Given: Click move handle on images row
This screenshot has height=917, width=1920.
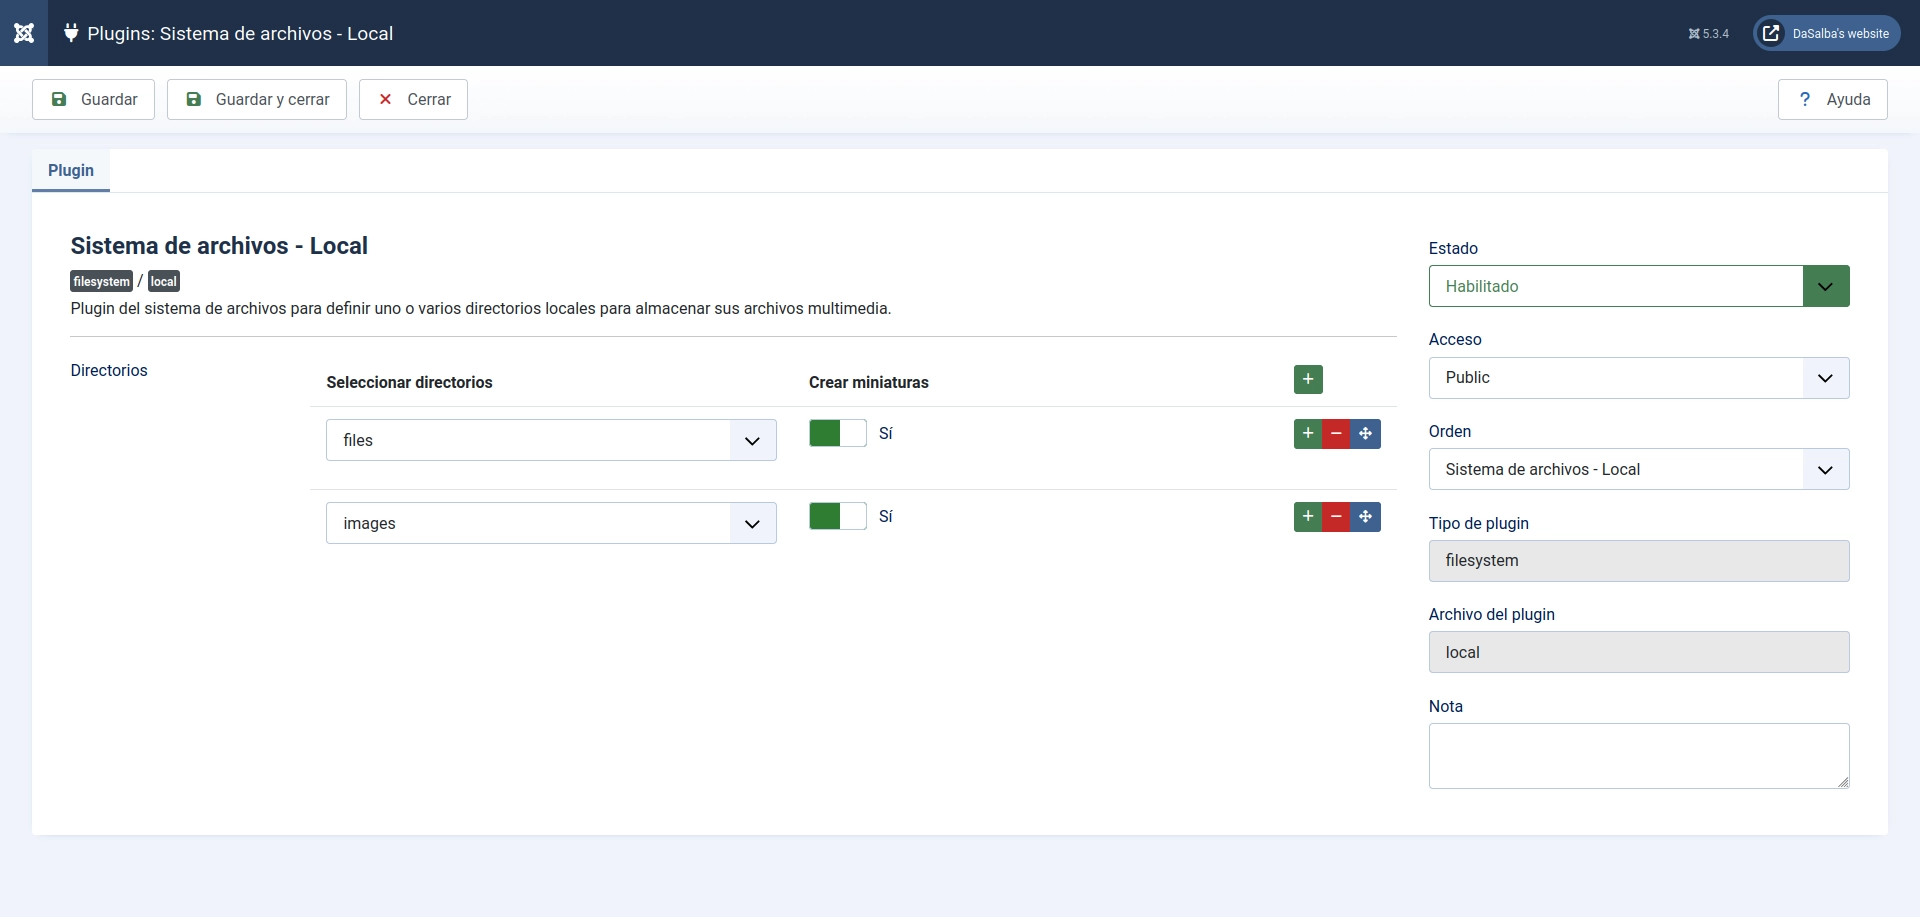Looking at the screenshot, I should [x=1365, y=517].
